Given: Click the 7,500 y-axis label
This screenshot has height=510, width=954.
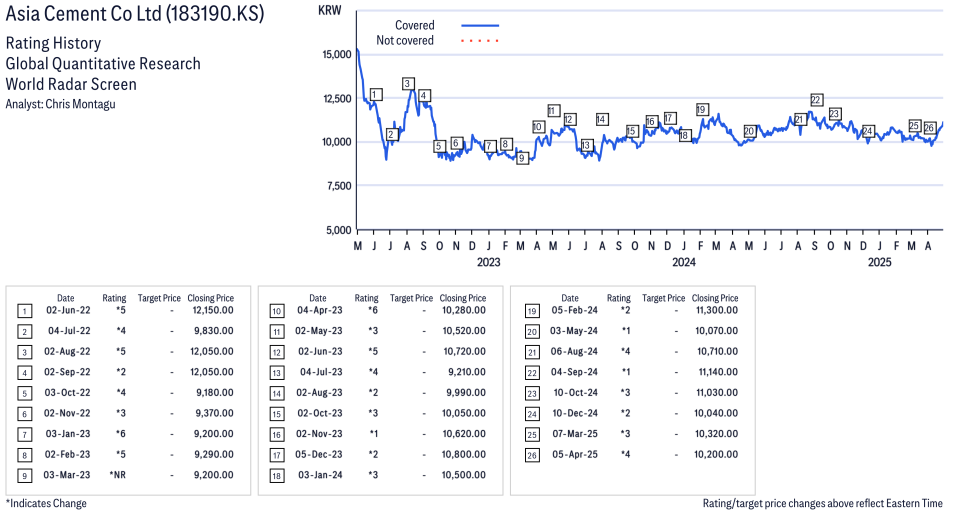Looking at the screenshot, I should [x=339, y=186].
